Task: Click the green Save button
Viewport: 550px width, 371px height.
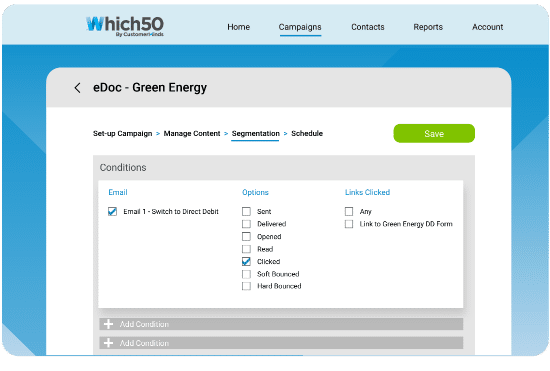Action: [x=434, y=134]
